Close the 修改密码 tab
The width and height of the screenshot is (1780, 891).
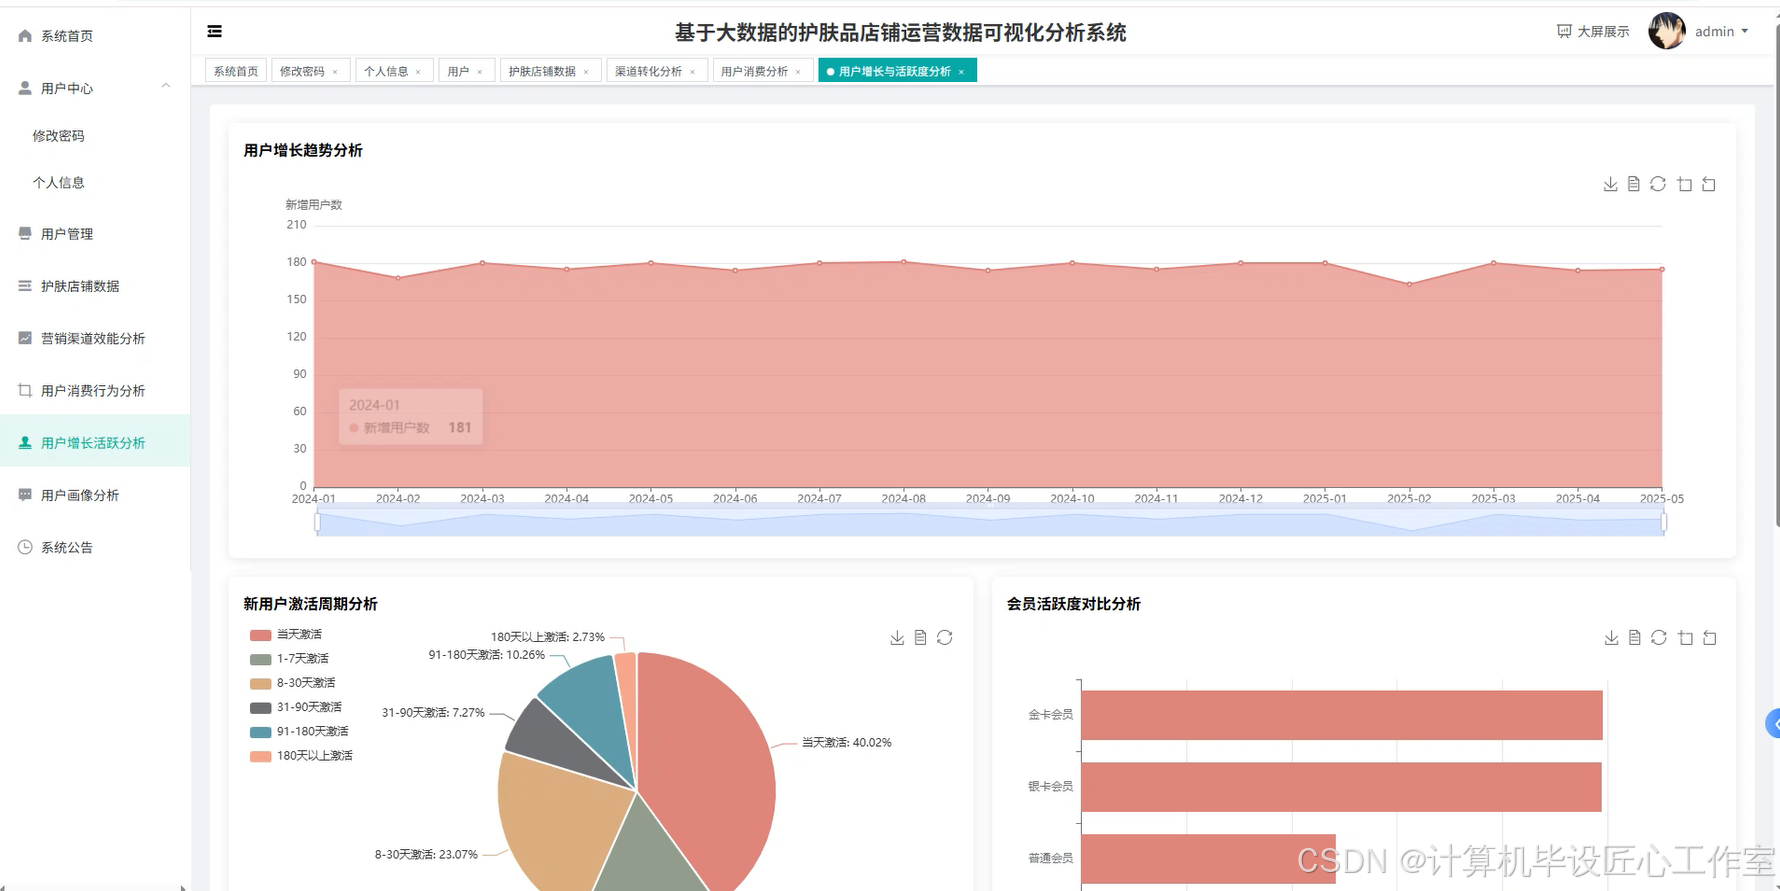click(335, 72)
